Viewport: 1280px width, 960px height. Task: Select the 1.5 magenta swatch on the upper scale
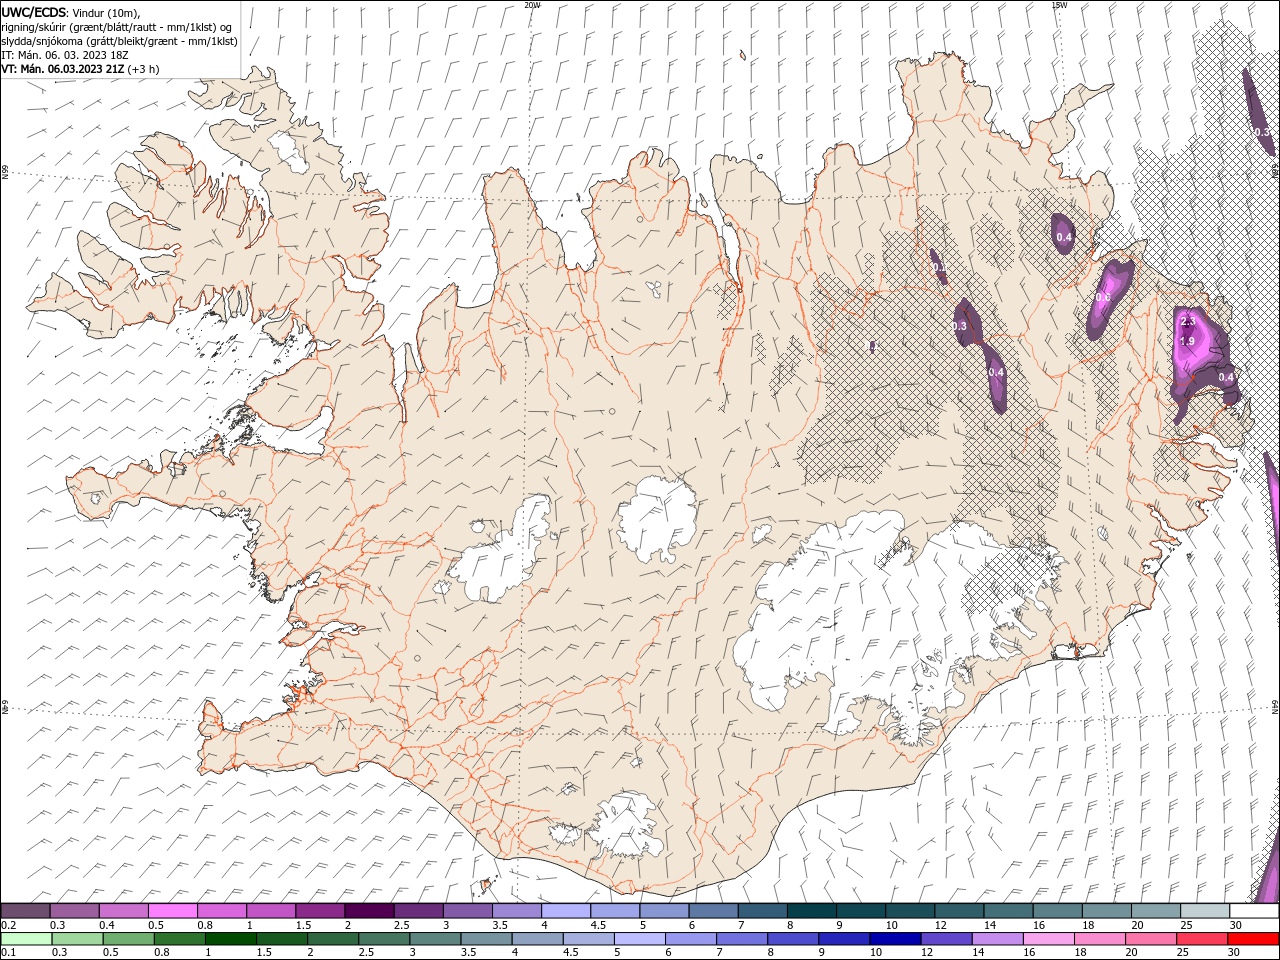pos(321,911)
